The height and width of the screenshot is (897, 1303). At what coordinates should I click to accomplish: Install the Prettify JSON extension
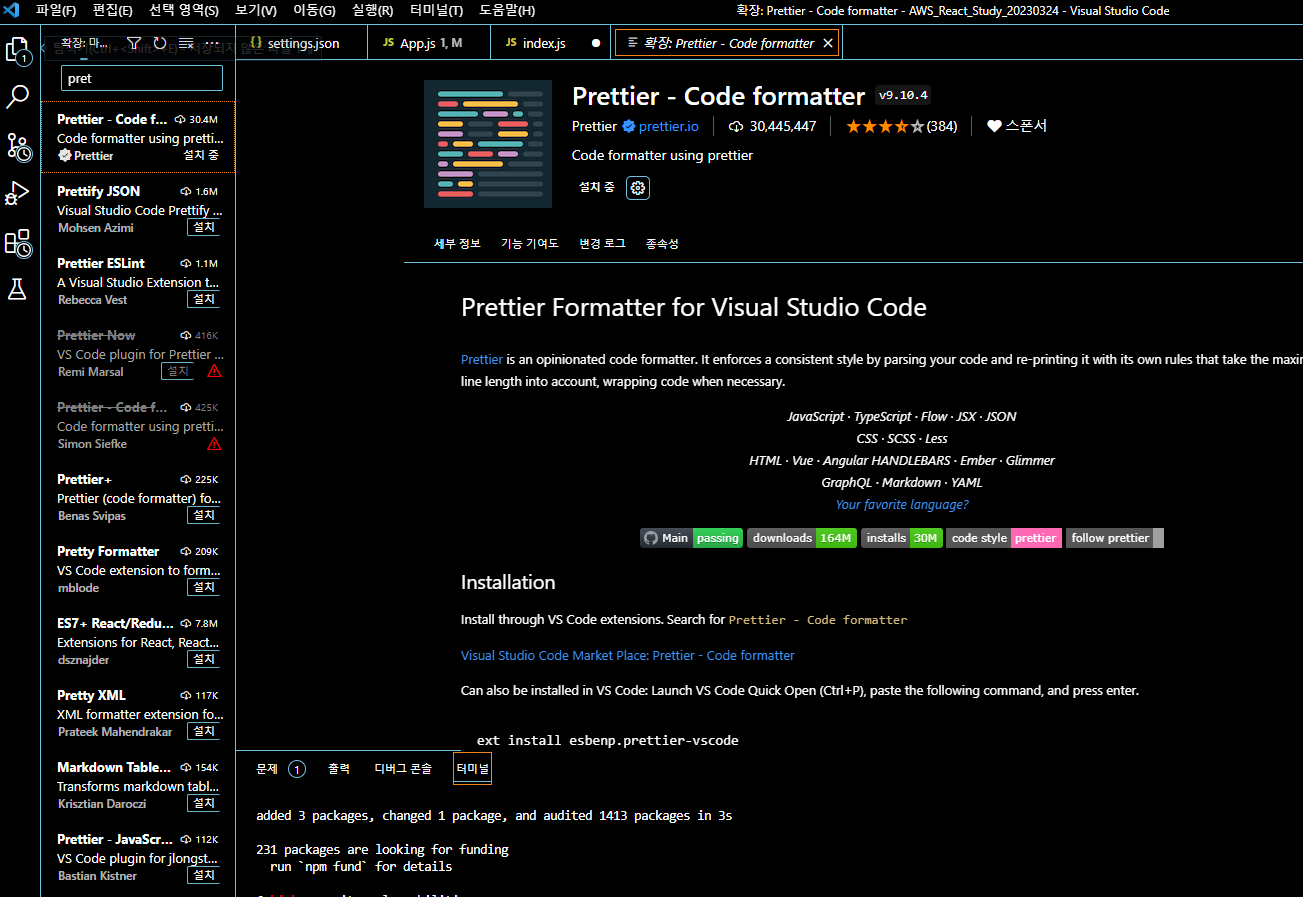point(204,228)
